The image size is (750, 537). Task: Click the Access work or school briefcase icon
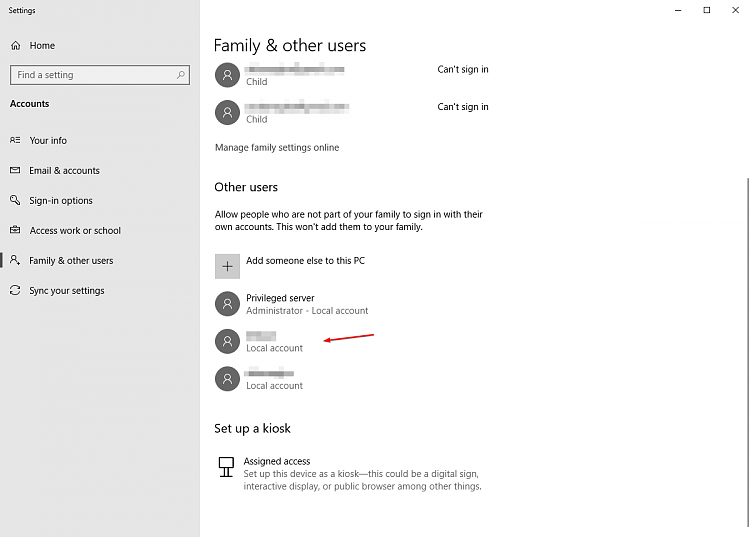tap(15, 230)
